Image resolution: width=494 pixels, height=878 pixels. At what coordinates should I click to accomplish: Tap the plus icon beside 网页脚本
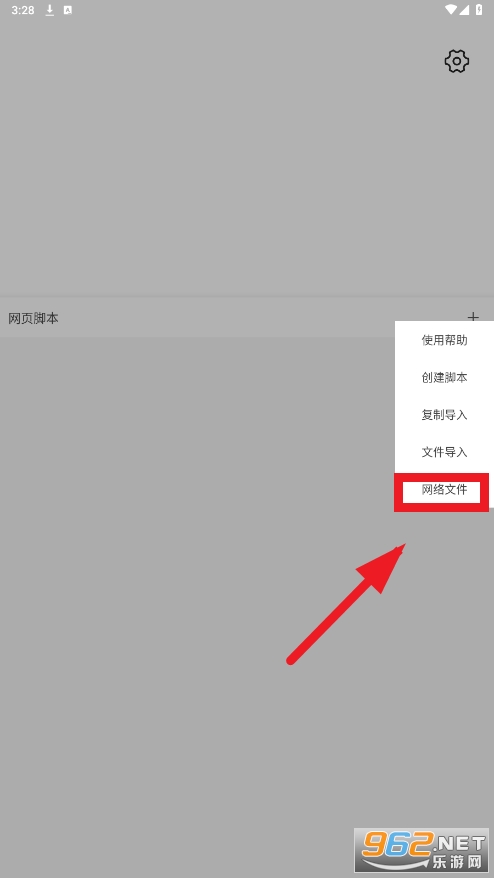(x=473, y=317)
